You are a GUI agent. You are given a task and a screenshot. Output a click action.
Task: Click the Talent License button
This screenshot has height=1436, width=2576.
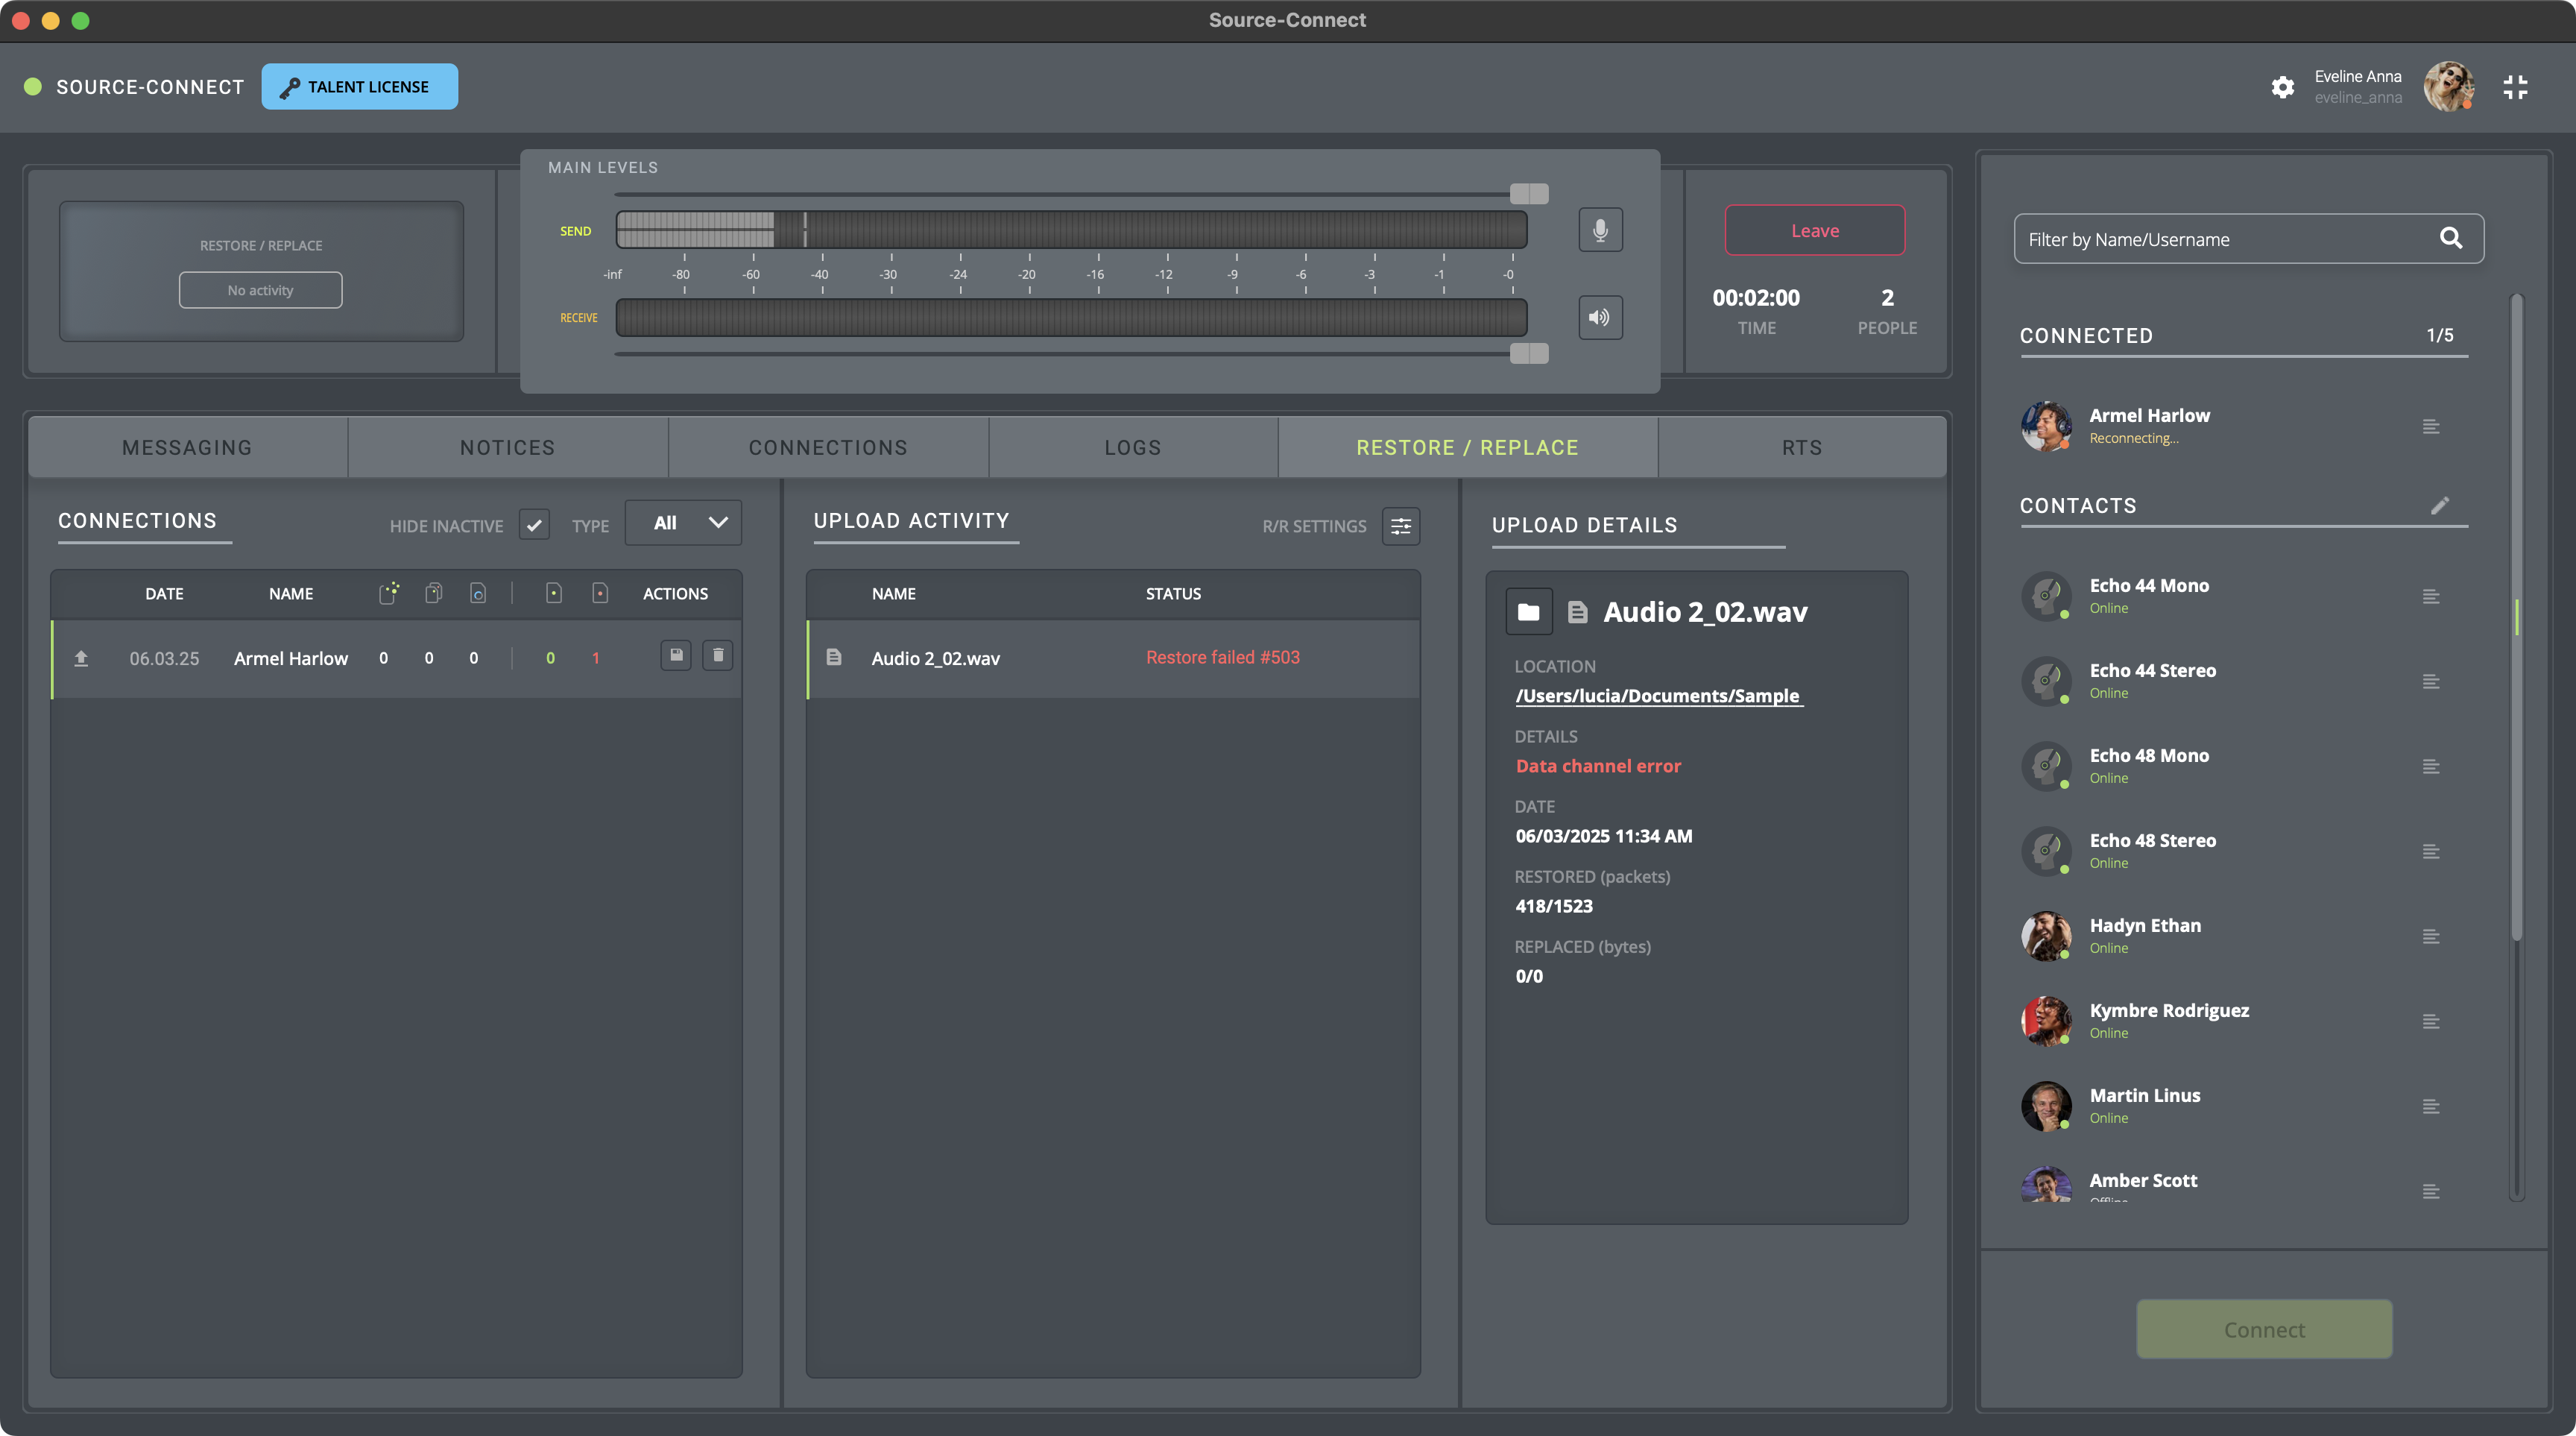tap(360, 87)
